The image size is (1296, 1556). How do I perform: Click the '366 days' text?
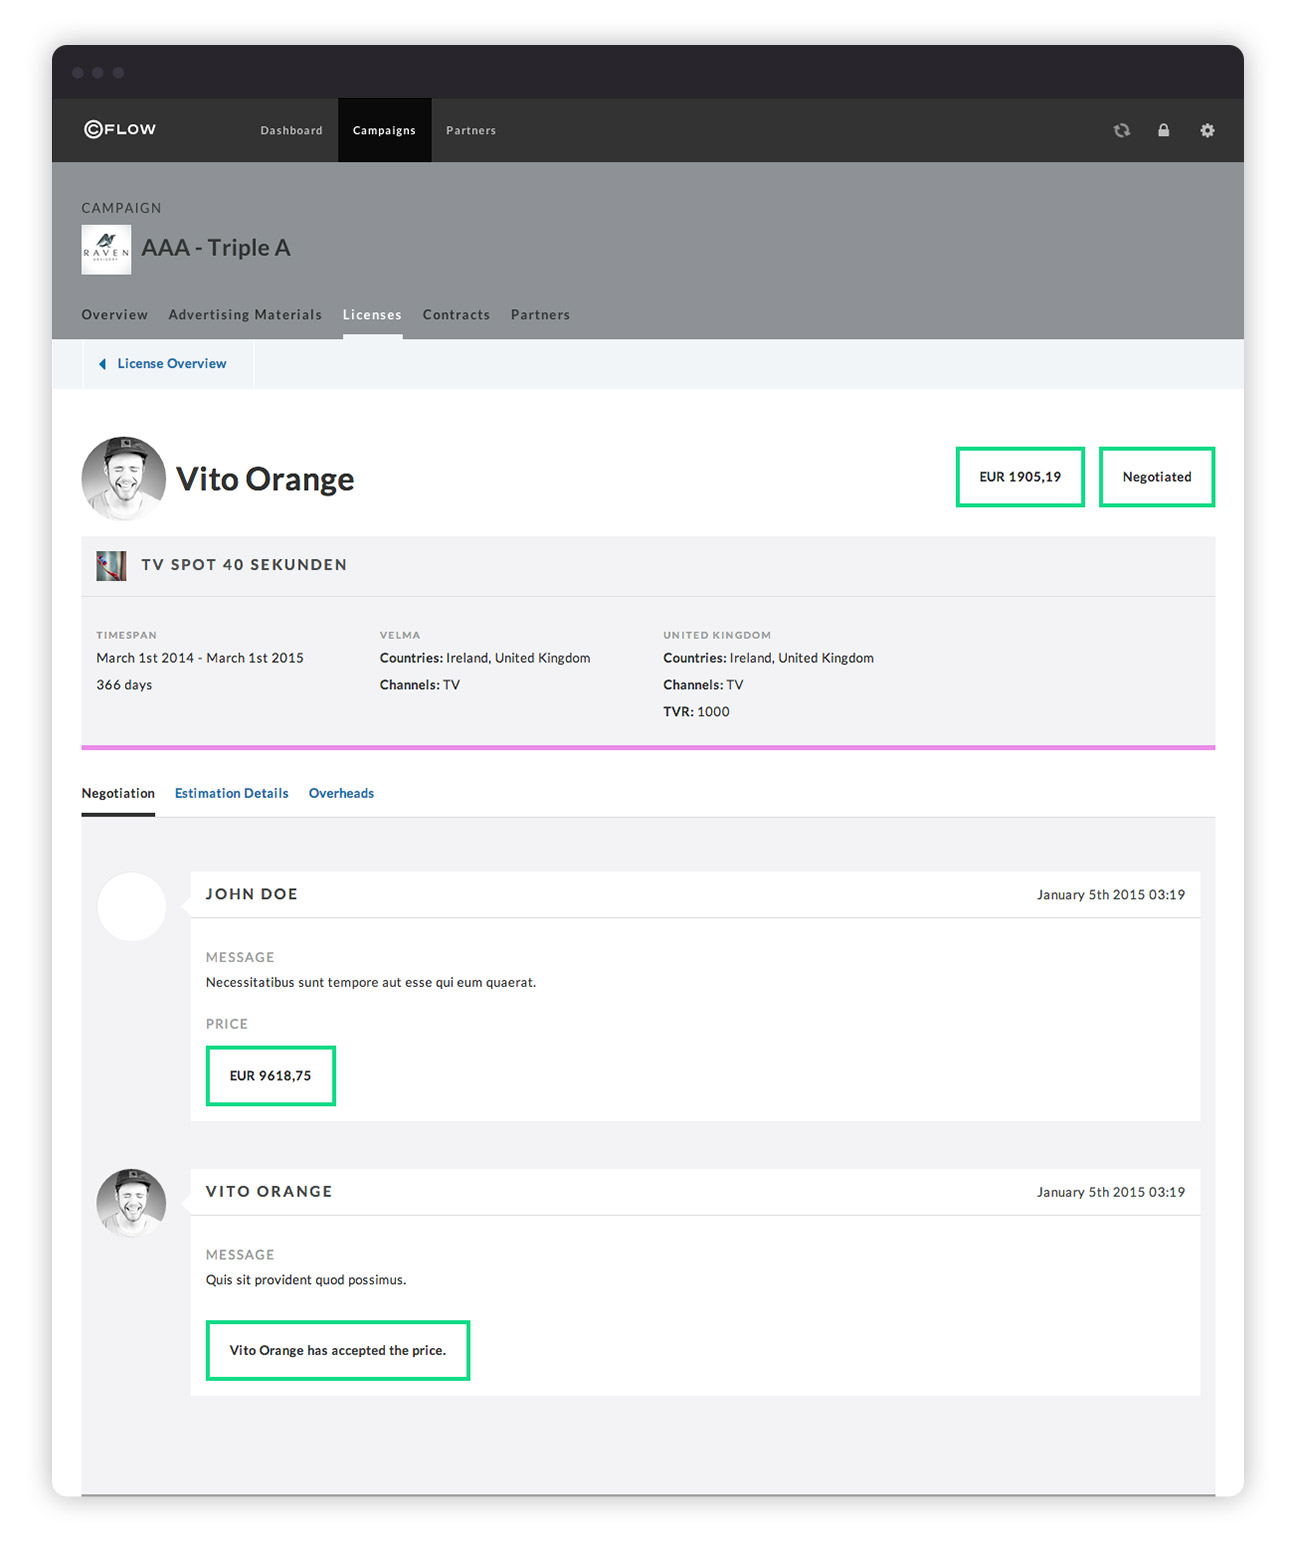[124, 685]
